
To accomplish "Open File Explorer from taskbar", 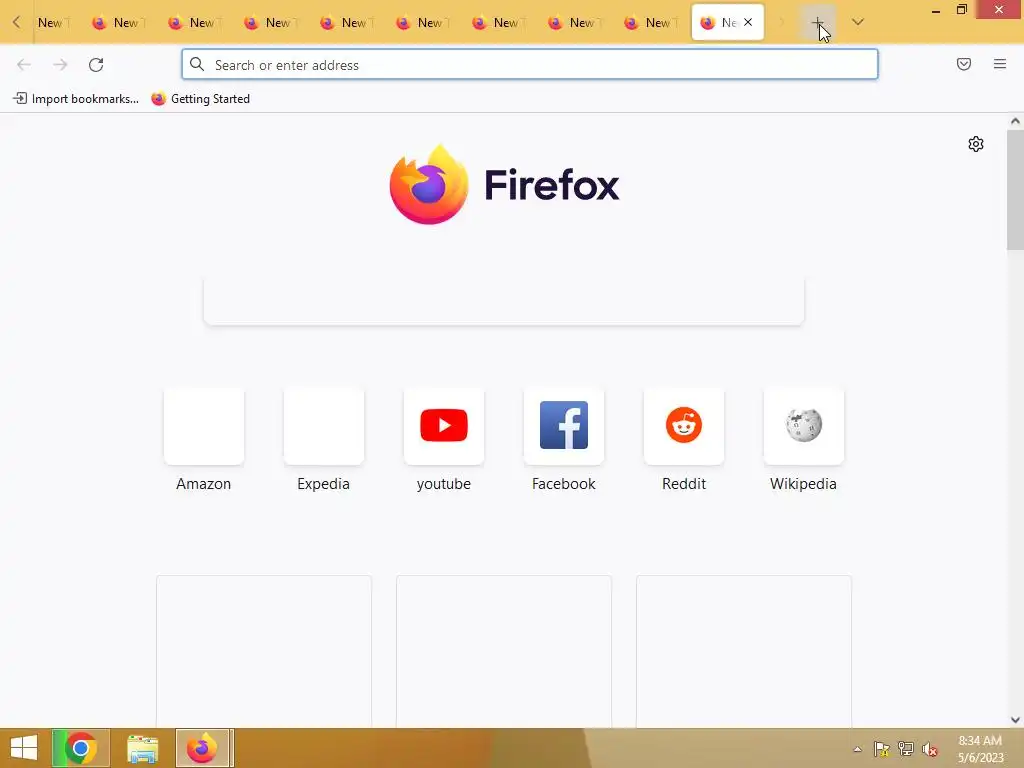I will tap(142, 748).
